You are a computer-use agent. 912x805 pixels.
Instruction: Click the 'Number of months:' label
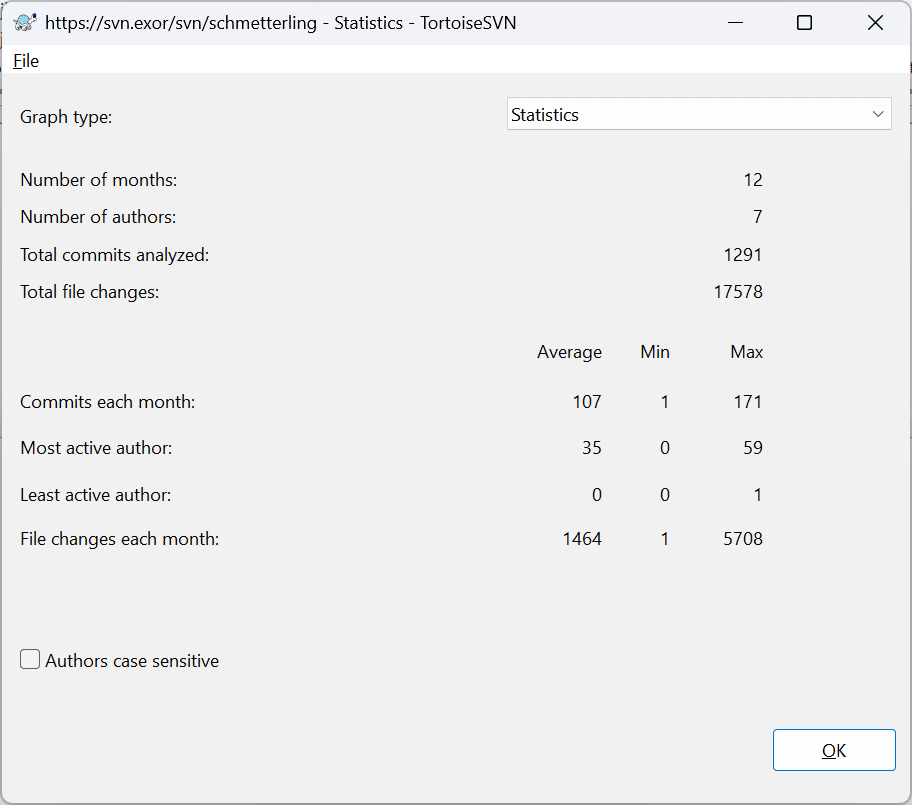99,180
